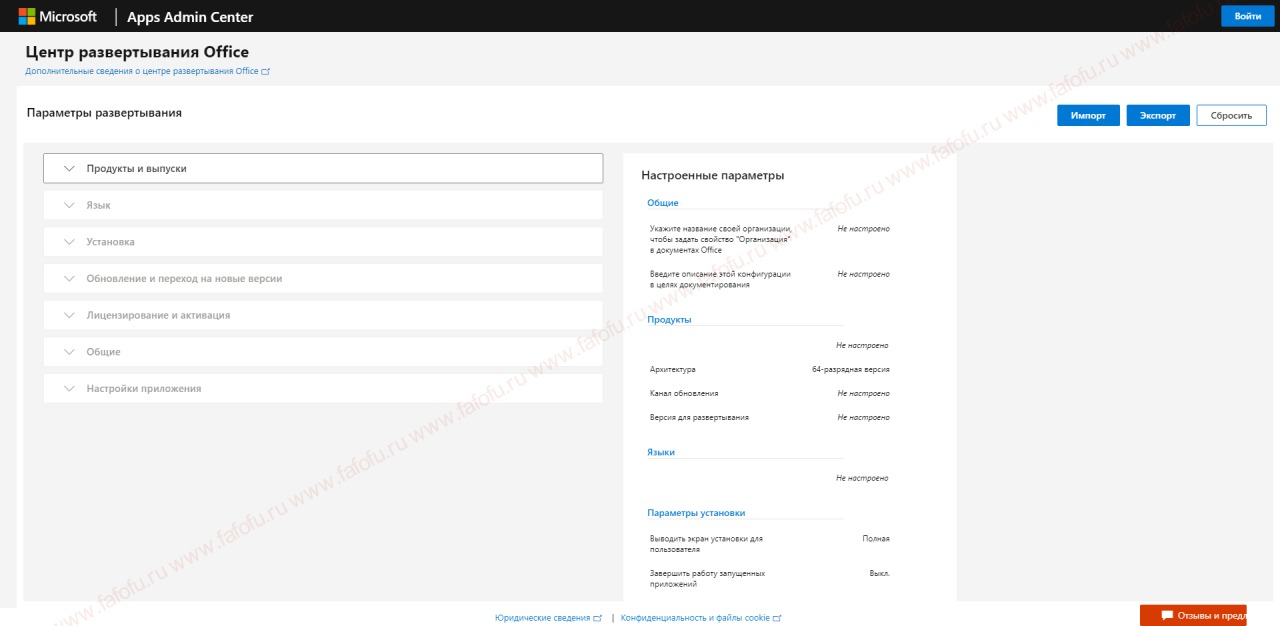Select the 64-разрядная версия value
1280x626 pixels.
851,369
